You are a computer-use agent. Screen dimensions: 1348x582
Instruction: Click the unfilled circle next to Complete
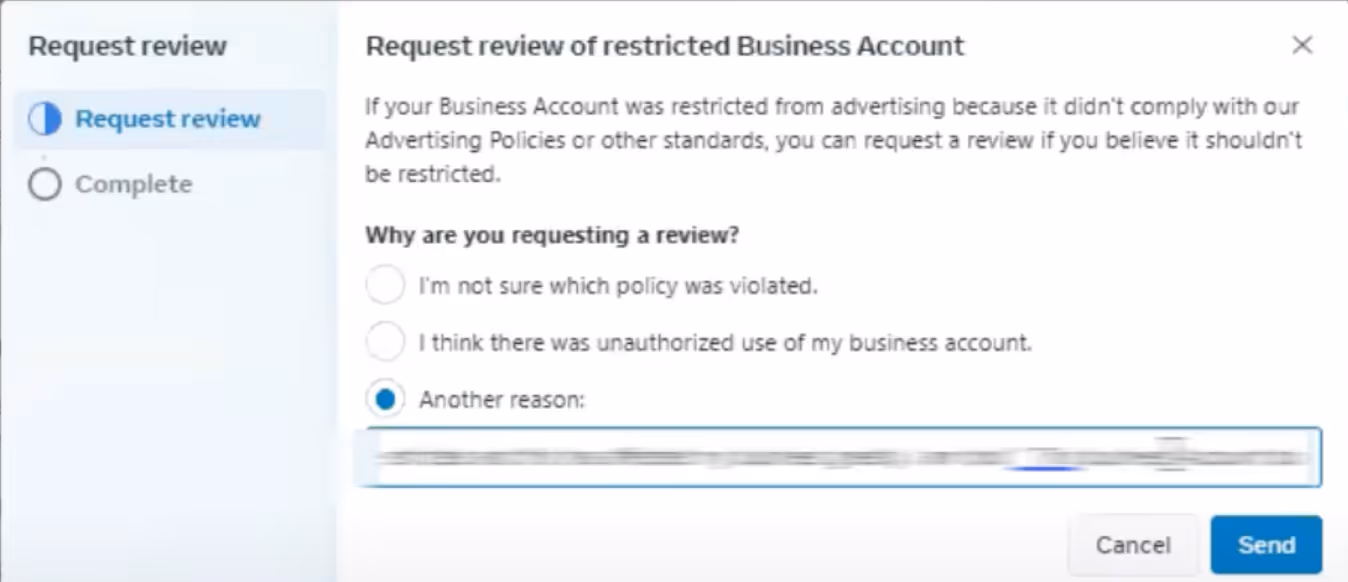point(44,183)
